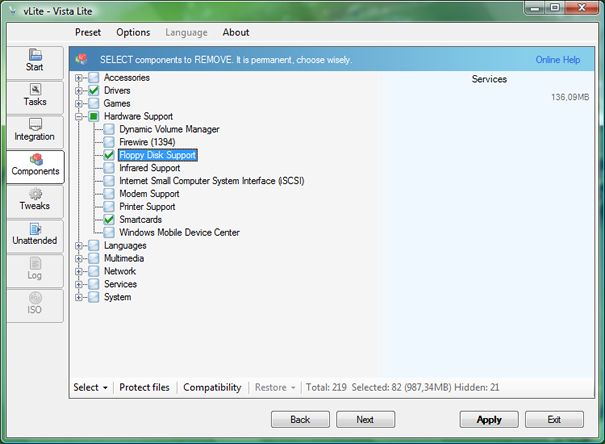This screenshot has width=605, height=444.
Task: Open the Language menu
Action: [186, 32]
